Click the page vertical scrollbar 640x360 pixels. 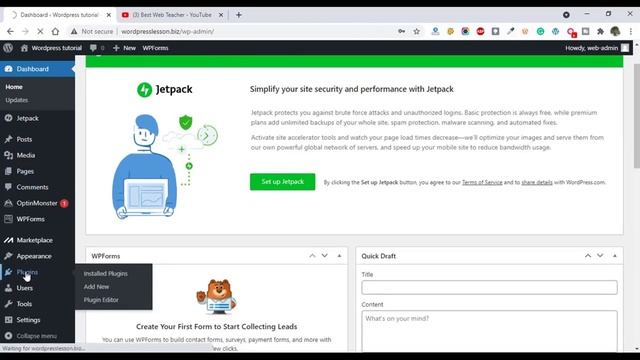[637, 116]
